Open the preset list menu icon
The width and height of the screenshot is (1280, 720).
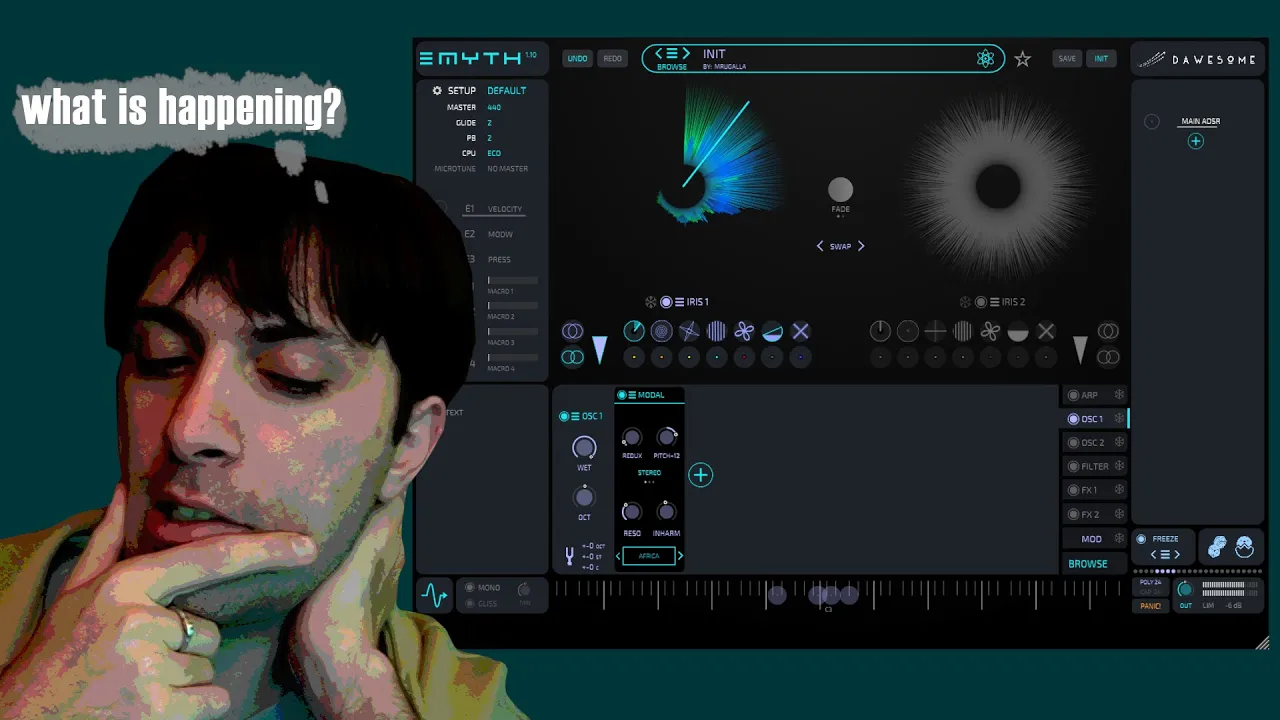point(672,53)
